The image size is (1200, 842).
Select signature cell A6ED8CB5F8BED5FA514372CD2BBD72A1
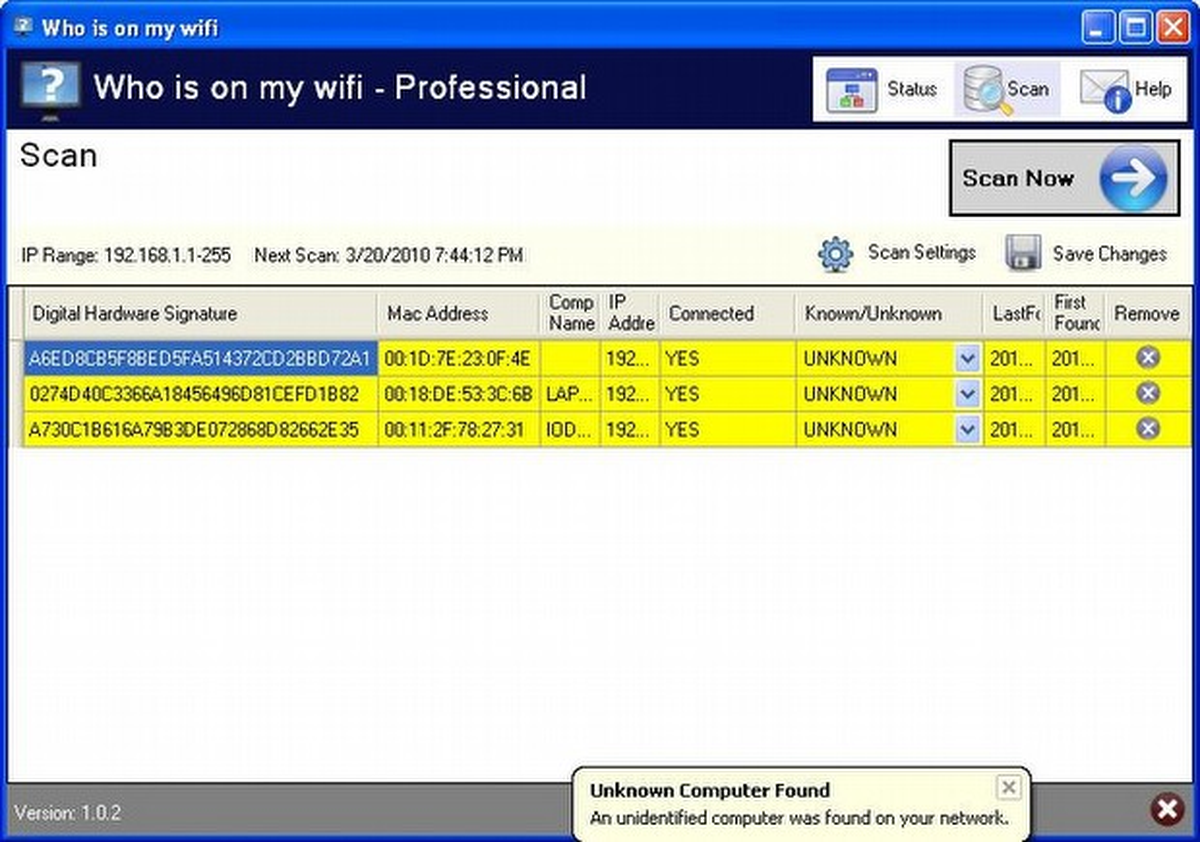tap(201, 359)
